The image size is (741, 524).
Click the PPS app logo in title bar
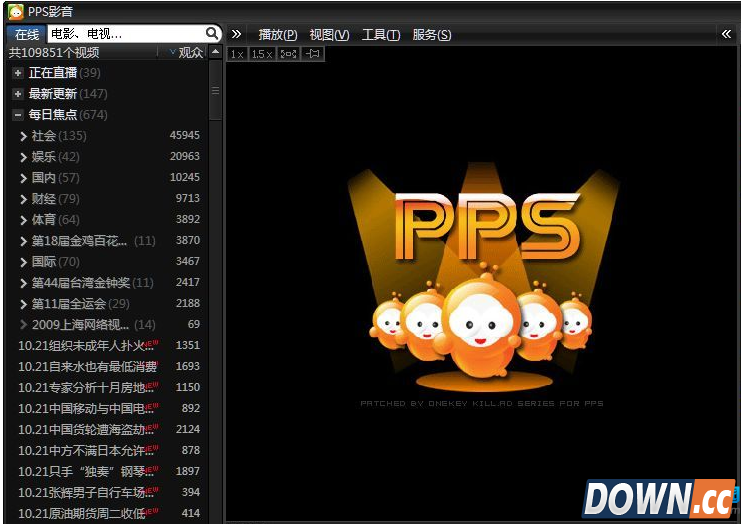click(x=16, y=11)
